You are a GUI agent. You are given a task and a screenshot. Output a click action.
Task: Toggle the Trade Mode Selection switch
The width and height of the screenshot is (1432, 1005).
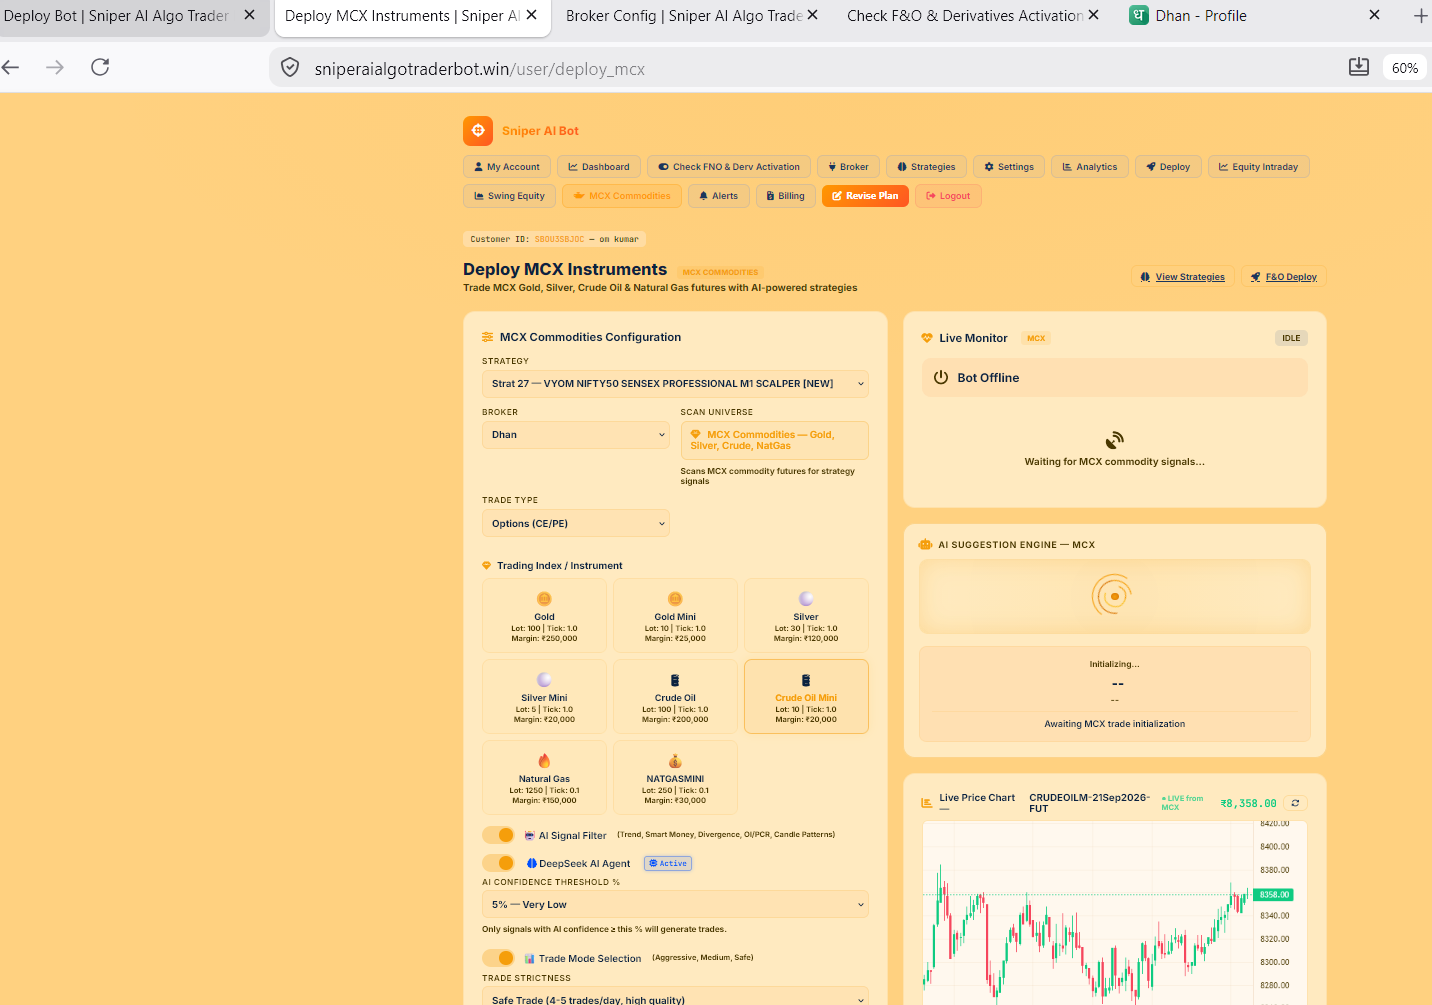498,958
